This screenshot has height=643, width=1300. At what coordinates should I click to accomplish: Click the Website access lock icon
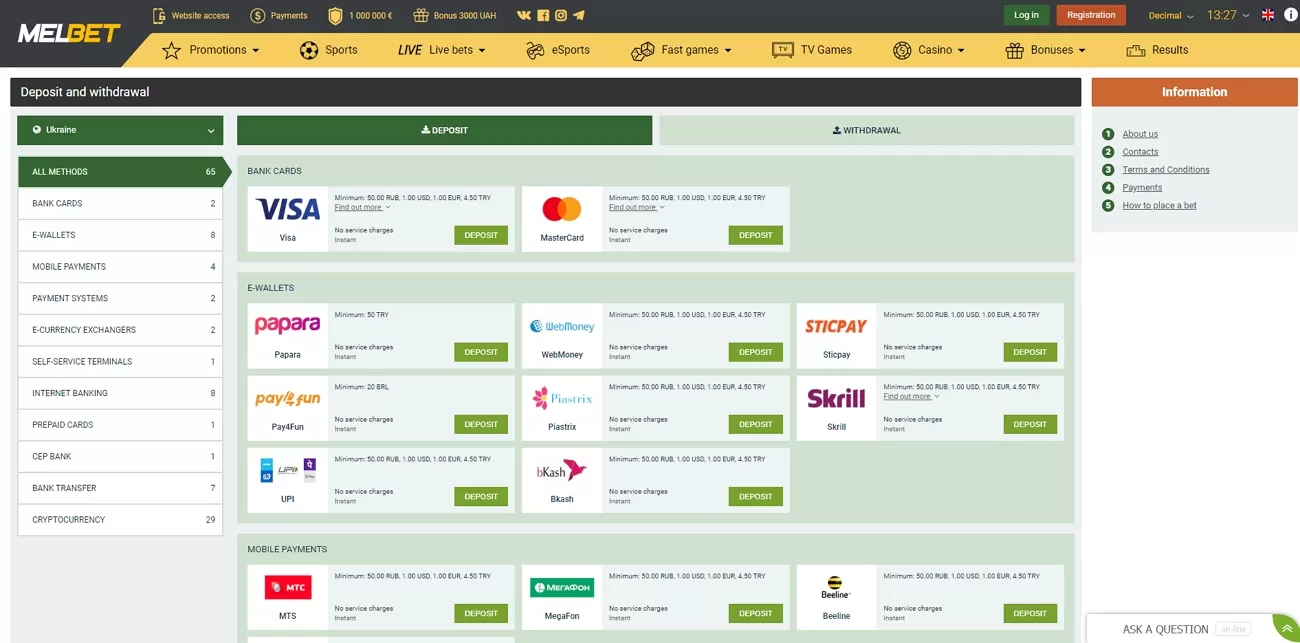pos(159,15)
